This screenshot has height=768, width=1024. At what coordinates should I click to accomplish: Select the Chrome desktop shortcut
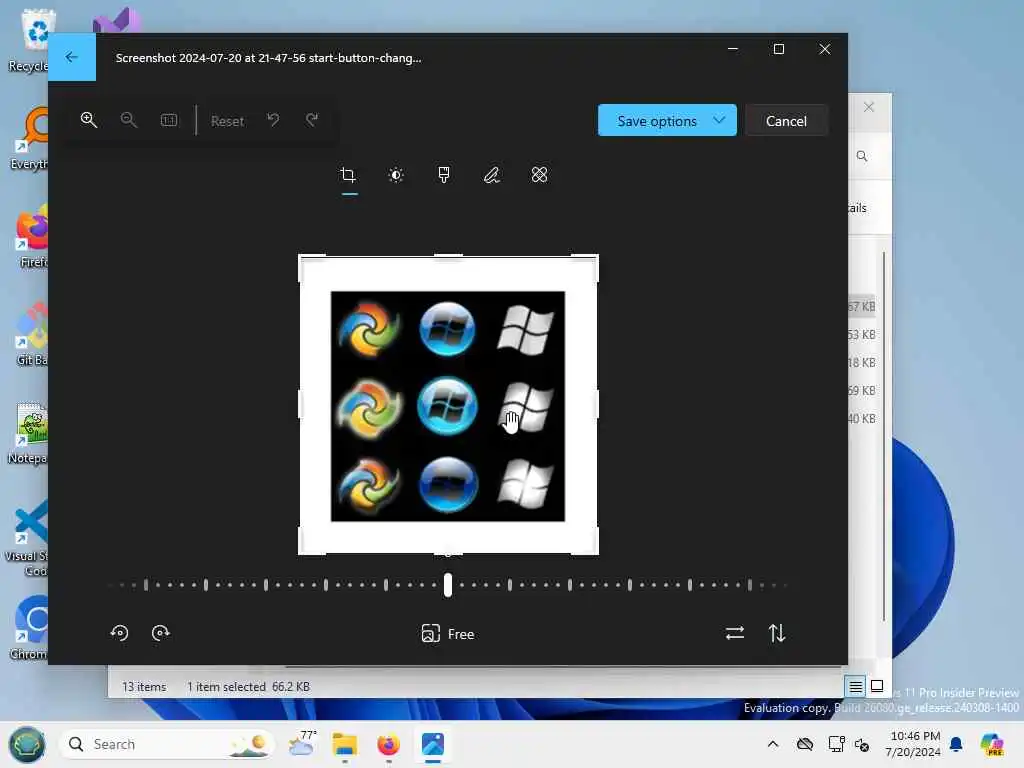point(30,627)
